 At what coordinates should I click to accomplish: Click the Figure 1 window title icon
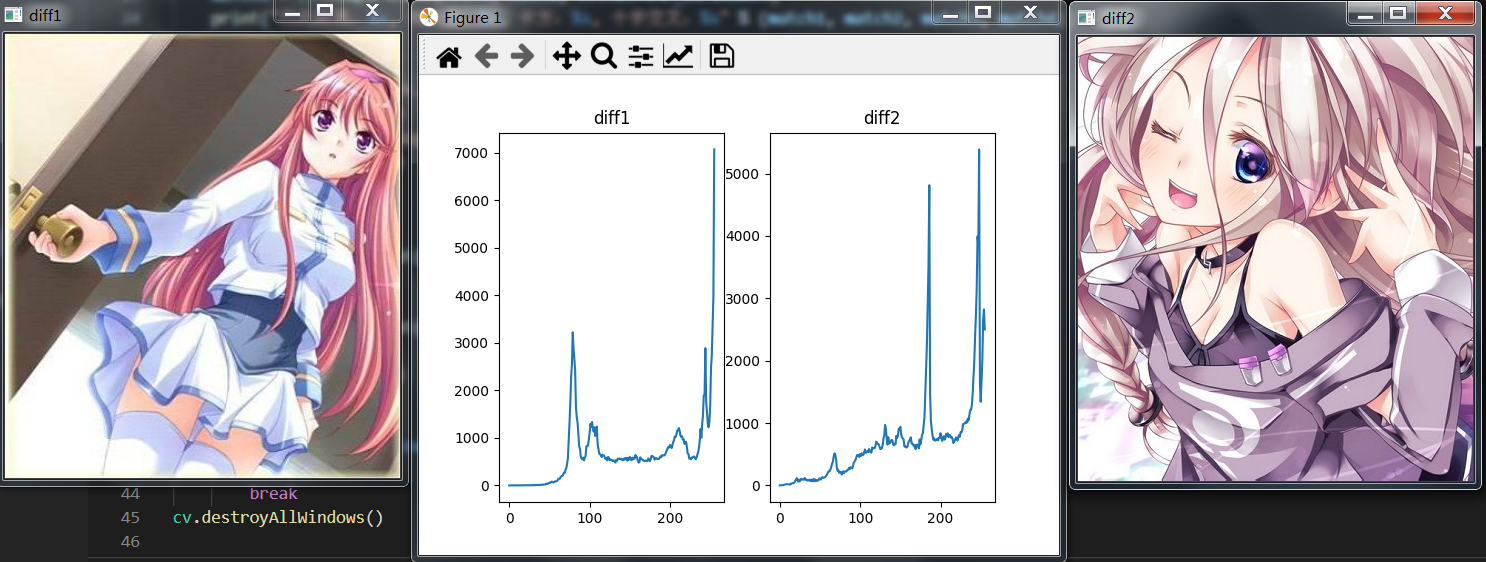coord(430,18)
